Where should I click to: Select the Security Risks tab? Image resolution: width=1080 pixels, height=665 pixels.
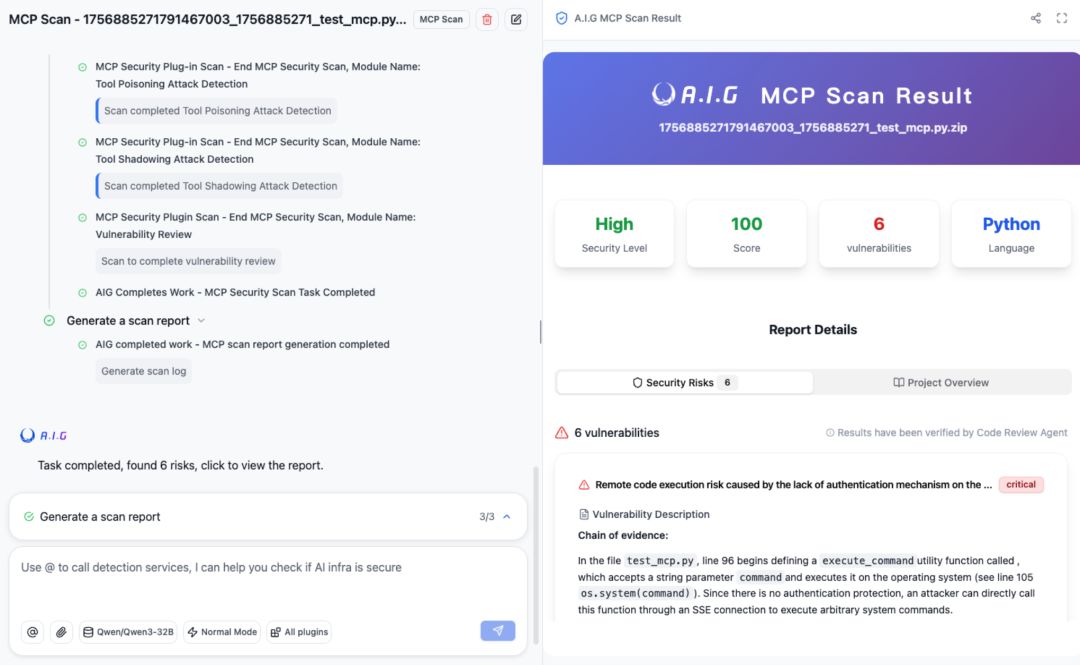coord(685,383)
